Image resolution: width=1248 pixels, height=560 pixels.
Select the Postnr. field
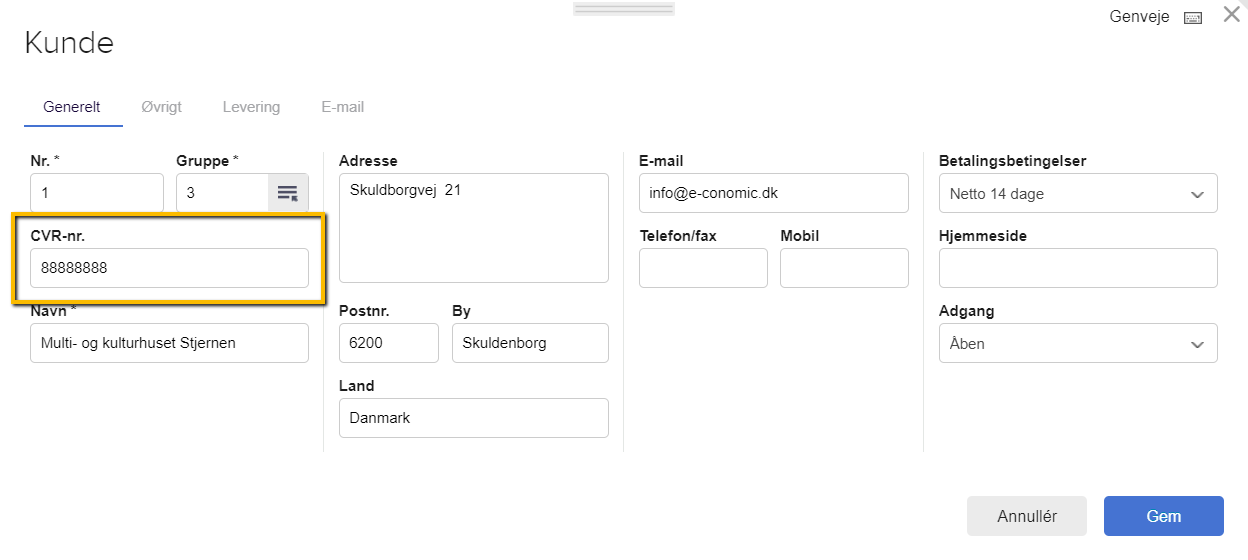point(388,343)
